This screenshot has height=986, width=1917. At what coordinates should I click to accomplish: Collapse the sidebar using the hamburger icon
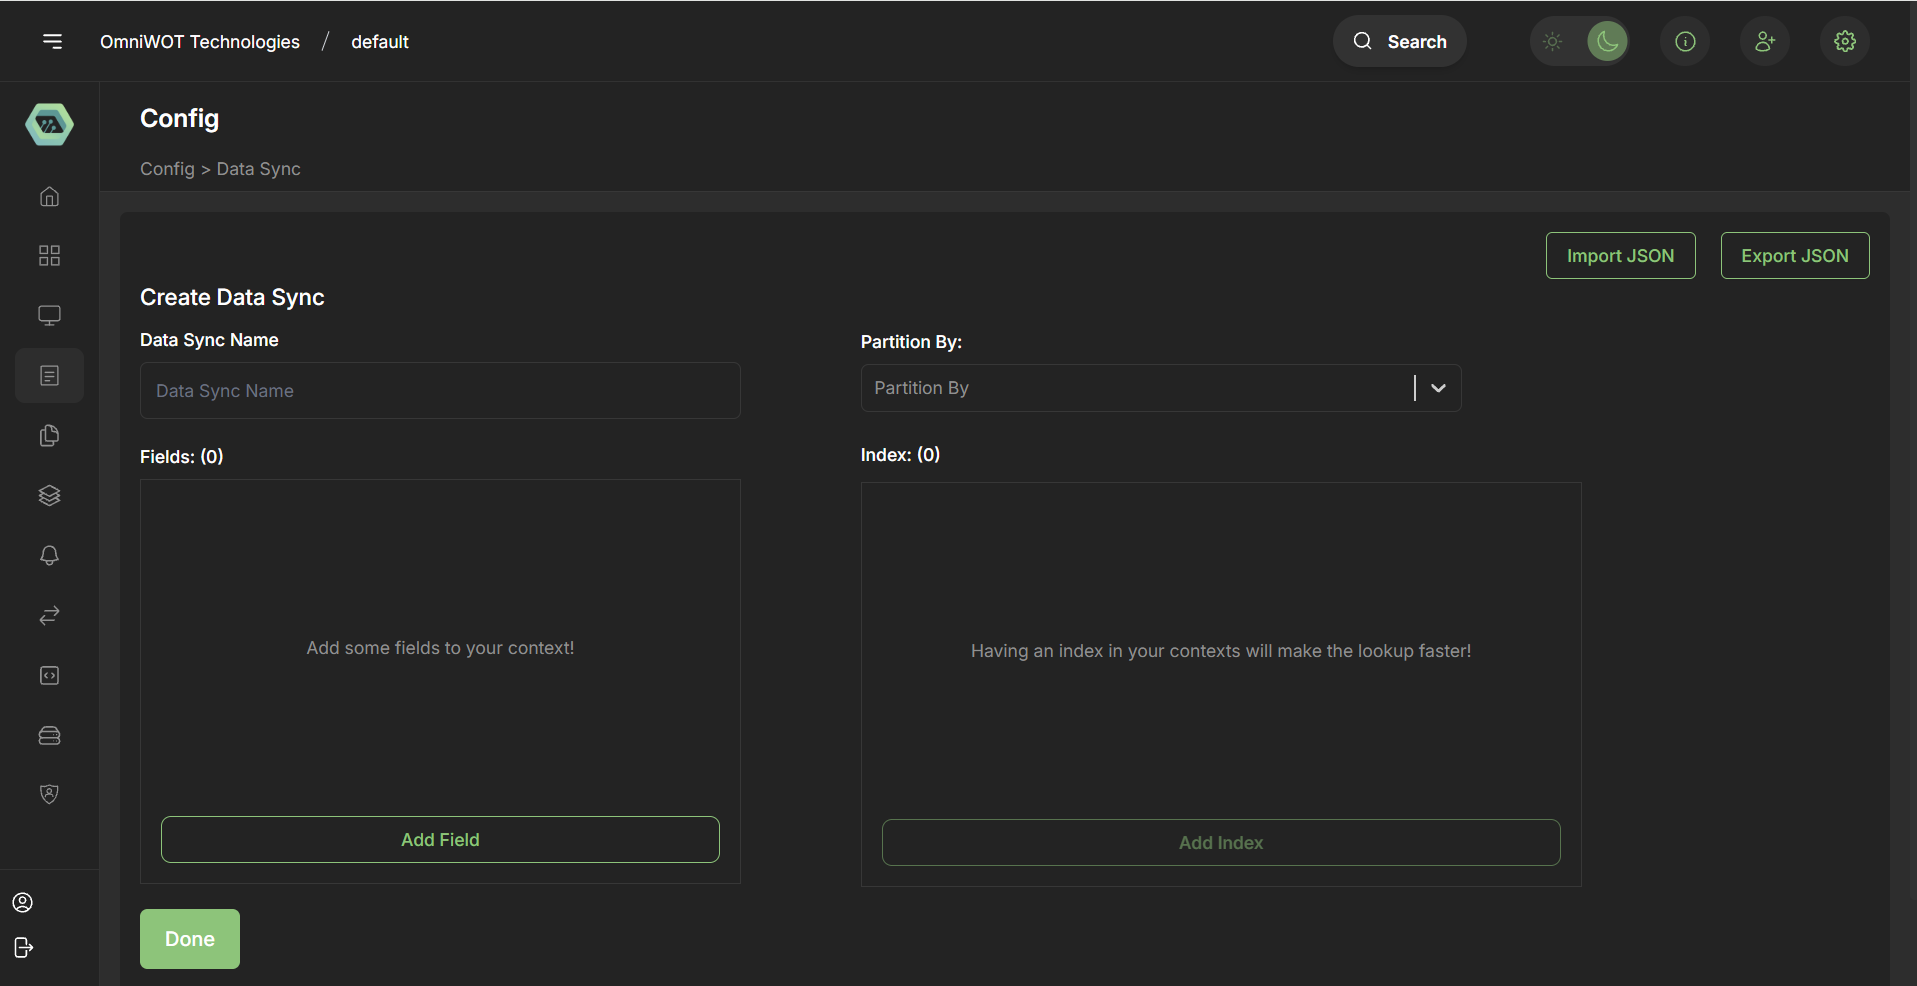[52, 41]
